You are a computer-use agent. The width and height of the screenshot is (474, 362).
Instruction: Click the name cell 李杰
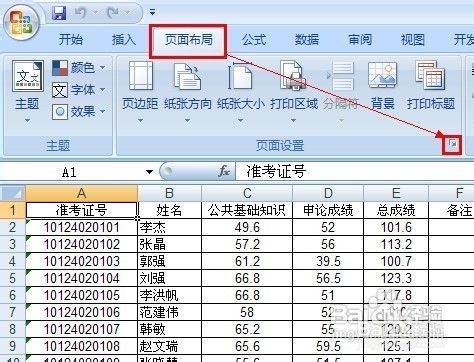169,227
